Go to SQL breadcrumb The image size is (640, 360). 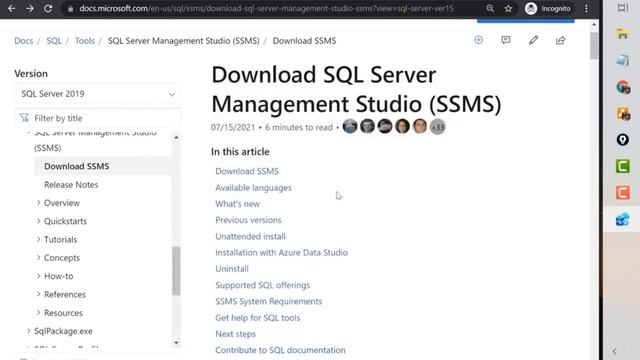point(54,41)
